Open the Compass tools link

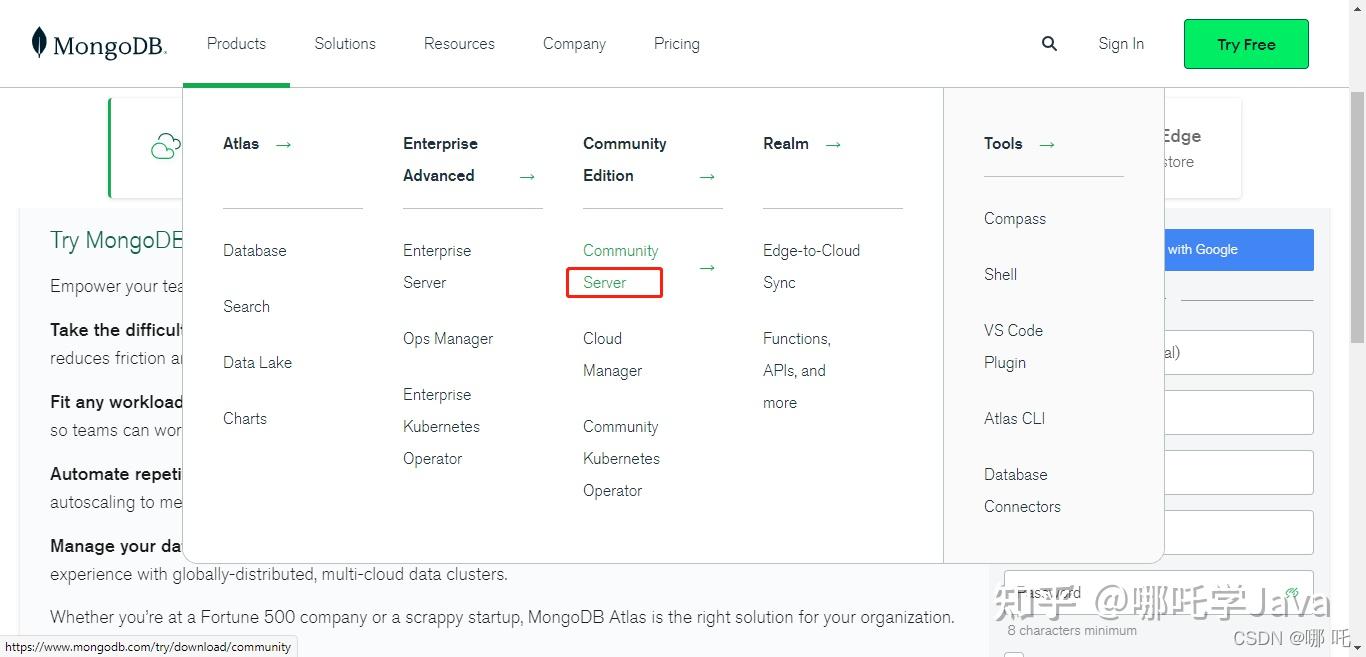[x=1014, y=218]
